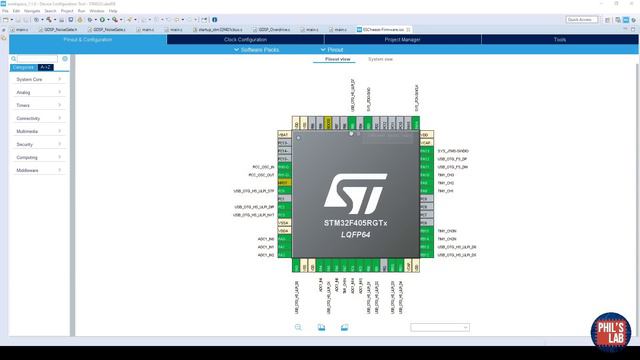The height and width of the screenshot is (360, 640).
Task: Click the pin labeled USB_OTG_FS_DP
Action: [x=427, y=159]
